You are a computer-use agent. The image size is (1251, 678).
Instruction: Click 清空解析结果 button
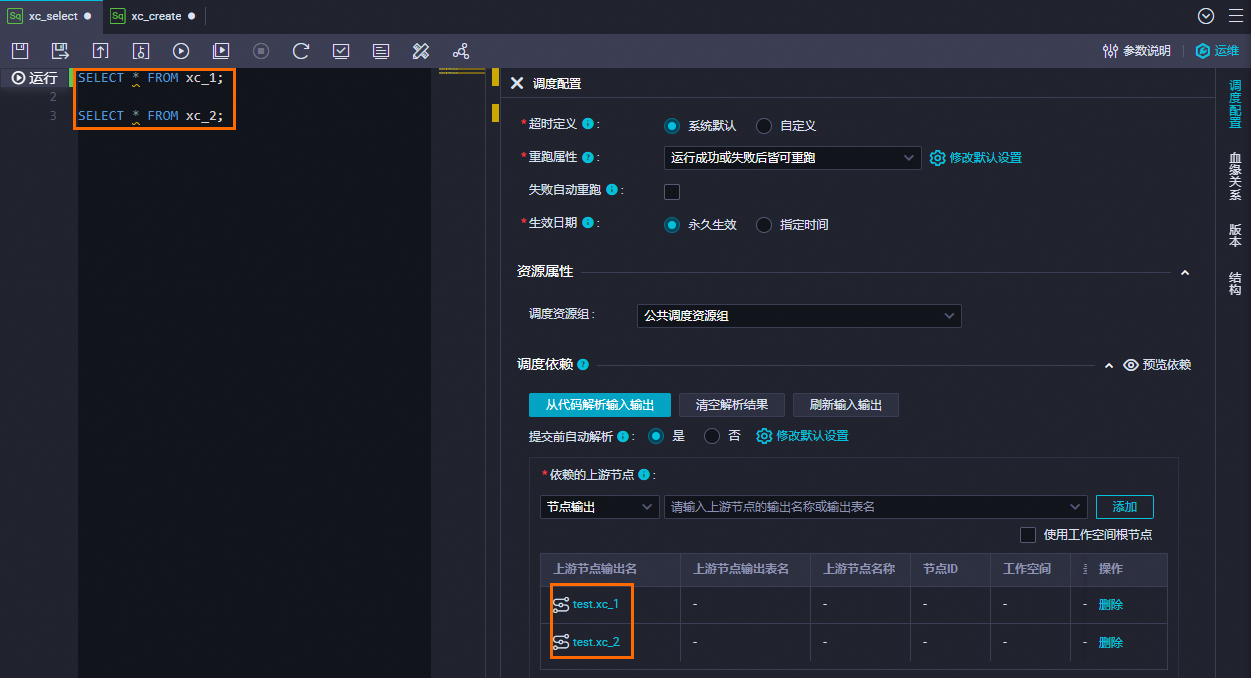(x=732, y=405)
